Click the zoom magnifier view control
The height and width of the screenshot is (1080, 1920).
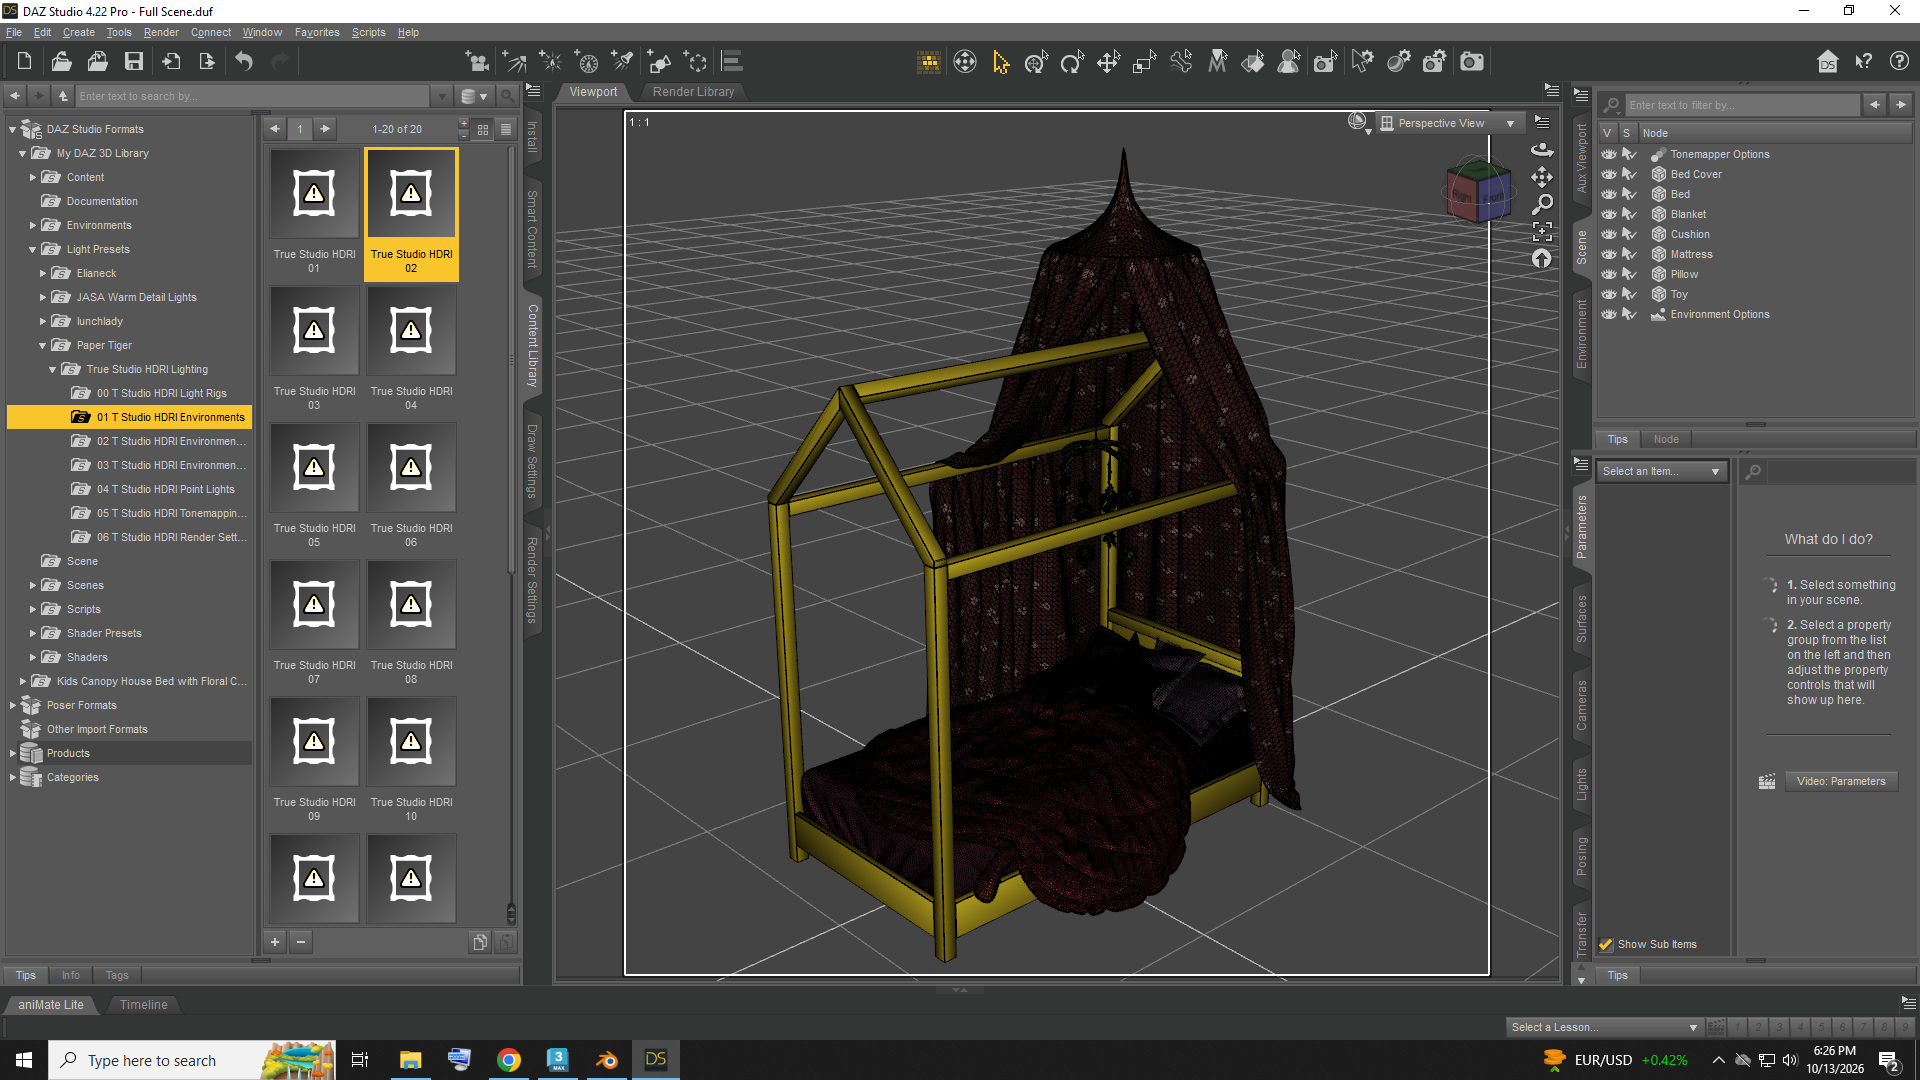[x=1542, y=204]
